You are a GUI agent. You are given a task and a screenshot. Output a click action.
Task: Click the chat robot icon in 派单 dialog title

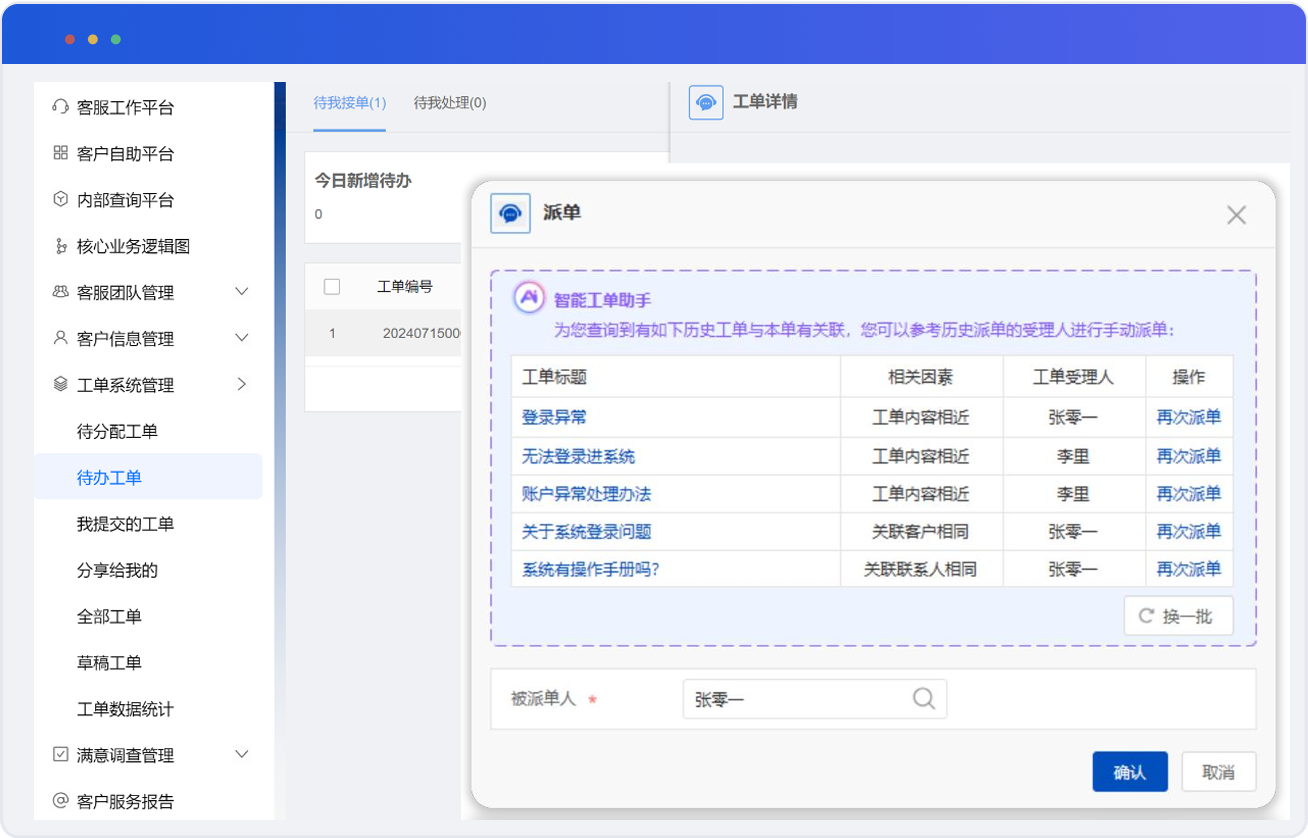(510, 213)
